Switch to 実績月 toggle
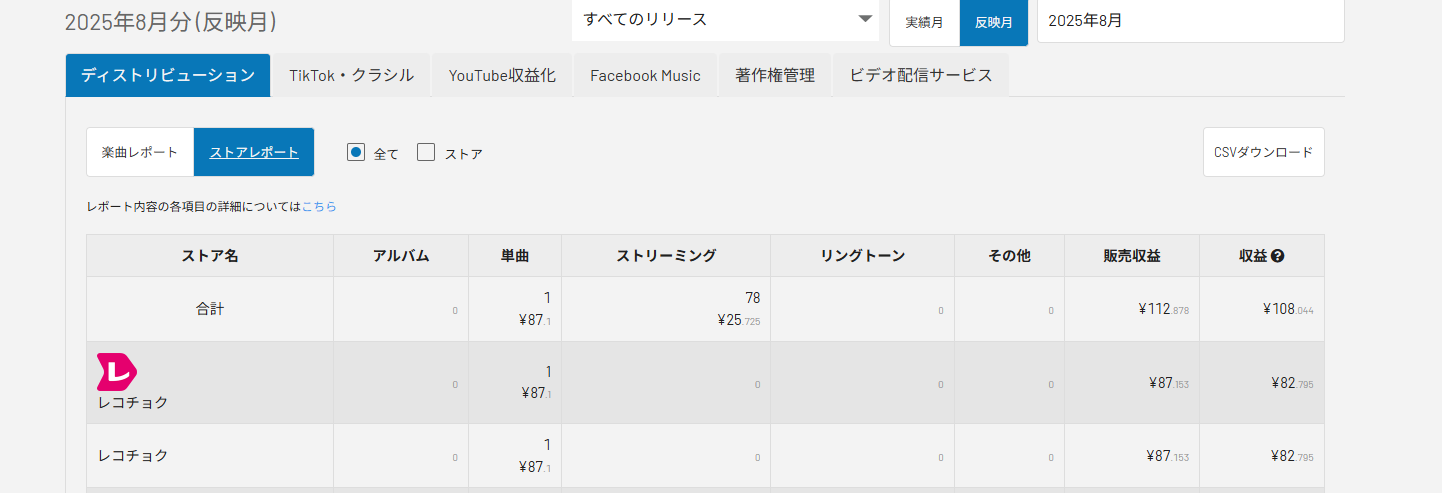The height and width of the screenshot is (493, 1442). 924,22
